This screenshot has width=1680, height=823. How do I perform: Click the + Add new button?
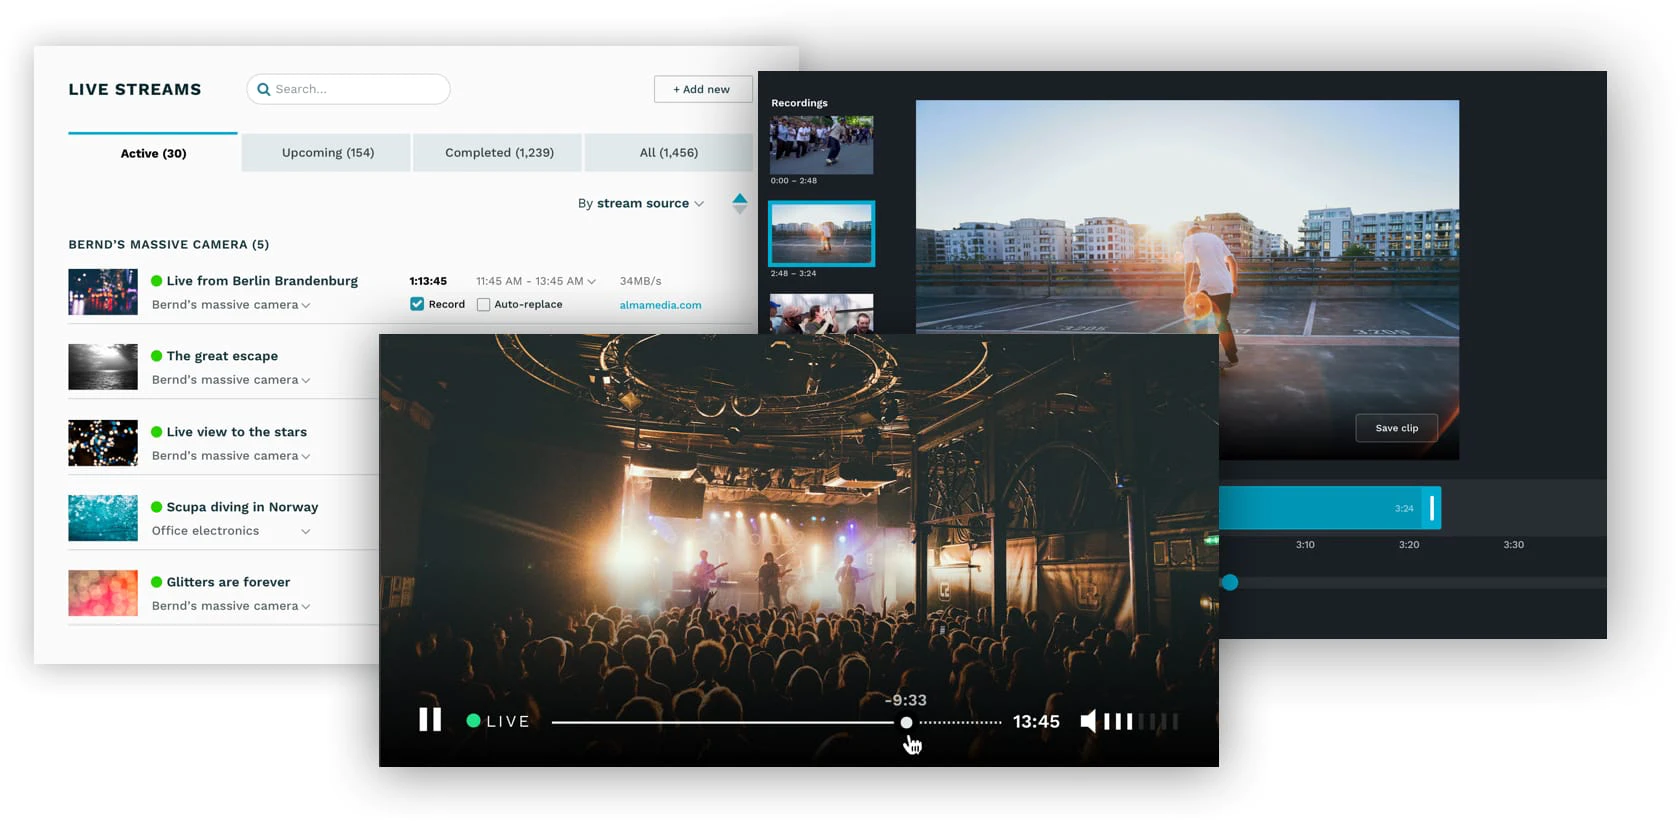(703, 89)
